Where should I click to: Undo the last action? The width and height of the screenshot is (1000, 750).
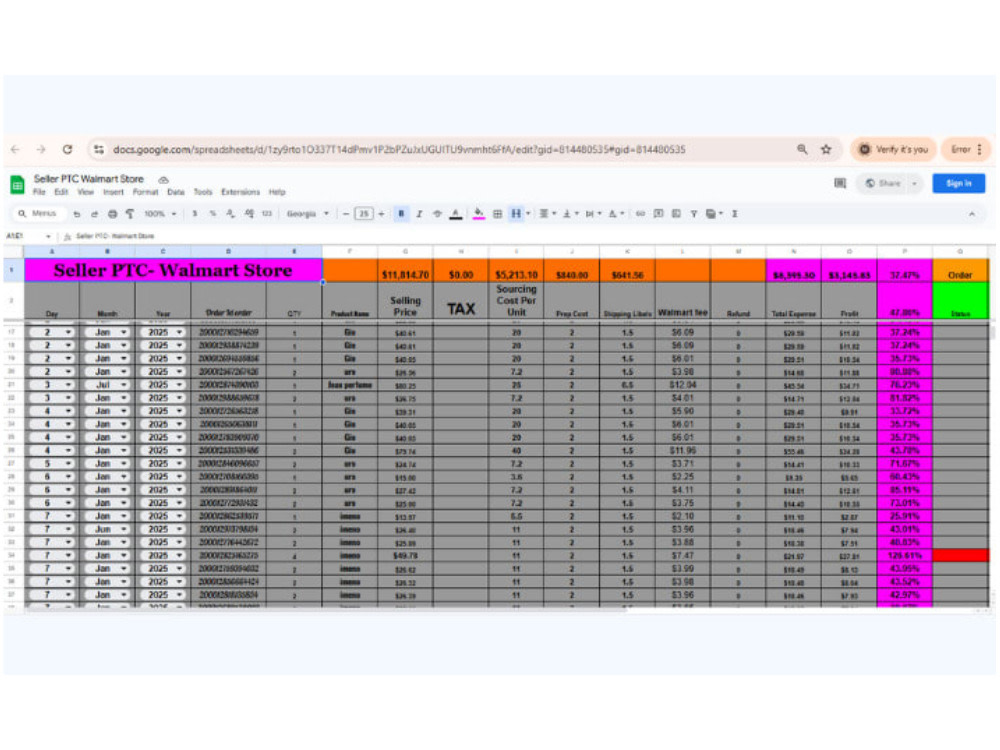point(77,214)
